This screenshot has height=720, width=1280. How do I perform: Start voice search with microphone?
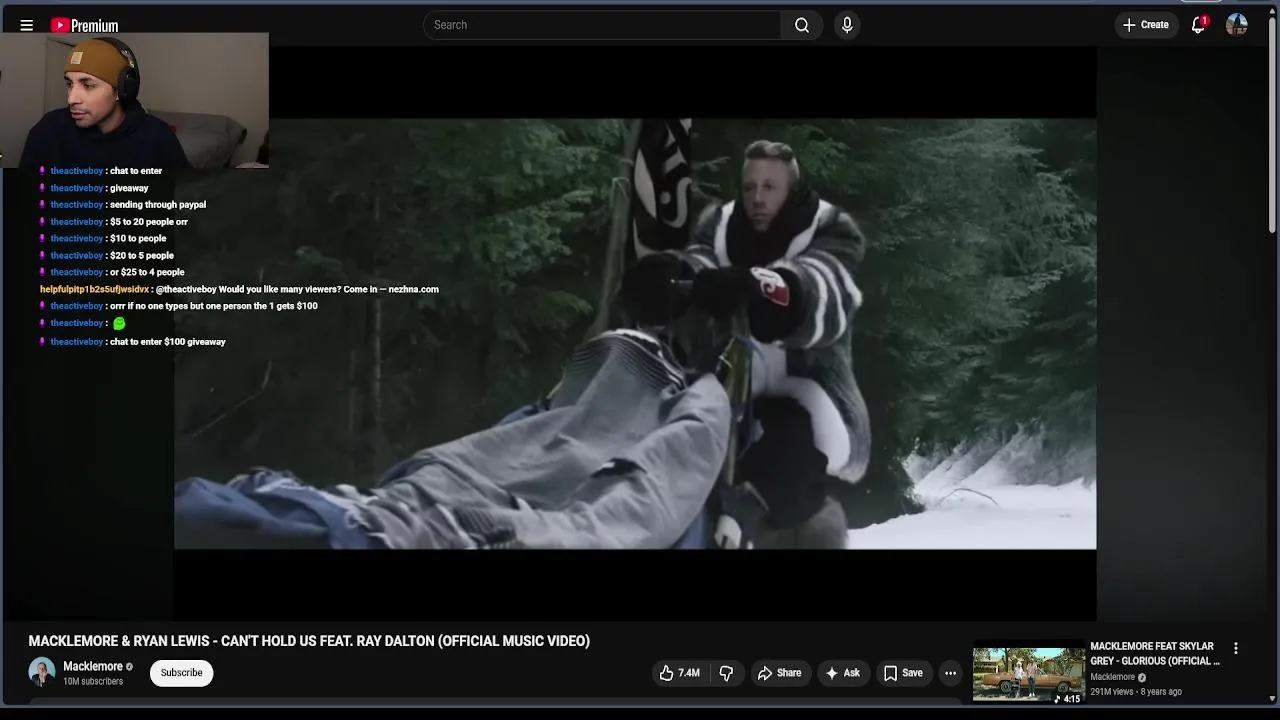[847, 25]
